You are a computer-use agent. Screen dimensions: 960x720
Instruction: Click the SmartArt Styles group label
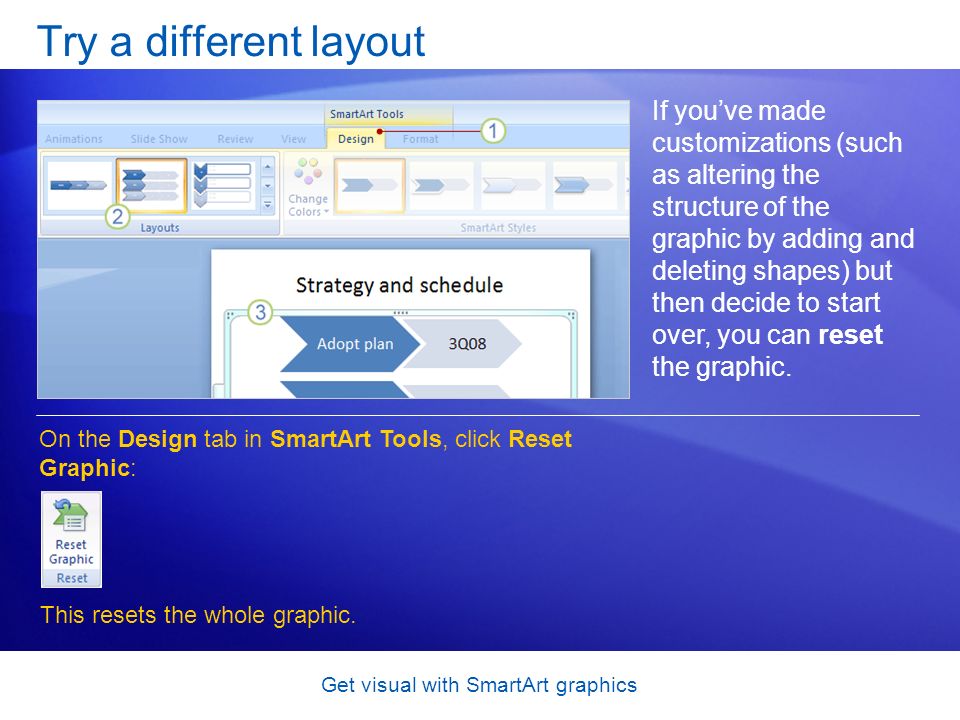tap(498, 228)
